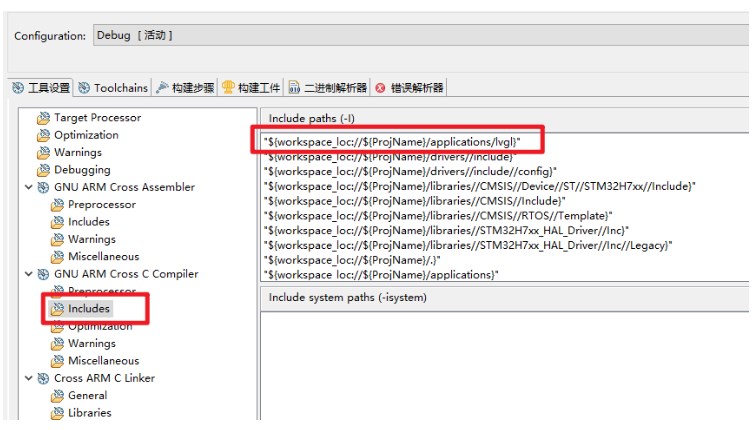Switch to the 工具设置 tab
The width and height of the screenshot is (756, 430).
point(41,88)
